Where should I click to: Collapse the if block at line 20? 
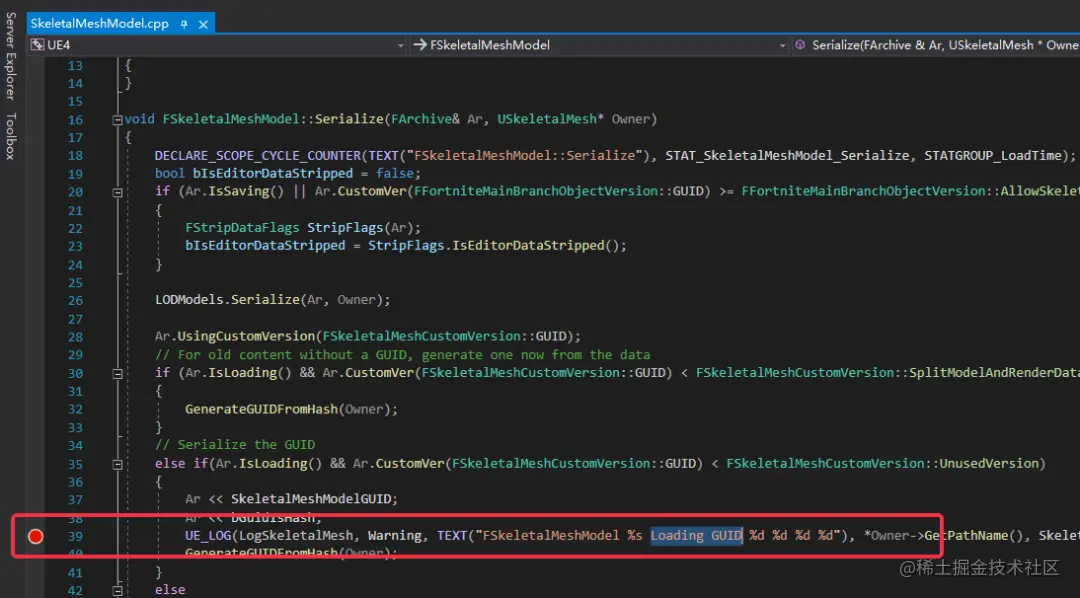click(x=117, y=192)
